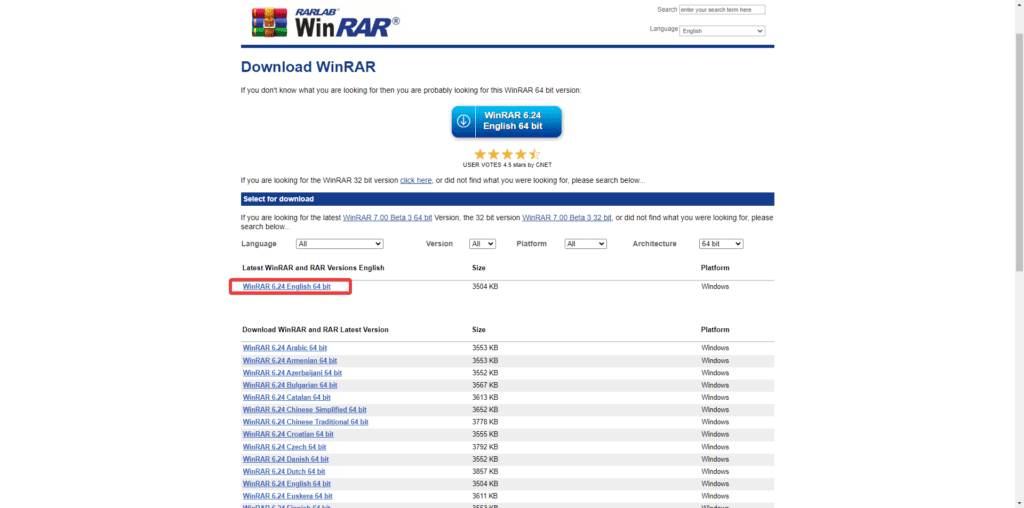Image resolution: width=1024 pixels, height=508 pixels.
Task: Open the site Language dropdown in header
Action: [x=722, y=31]
